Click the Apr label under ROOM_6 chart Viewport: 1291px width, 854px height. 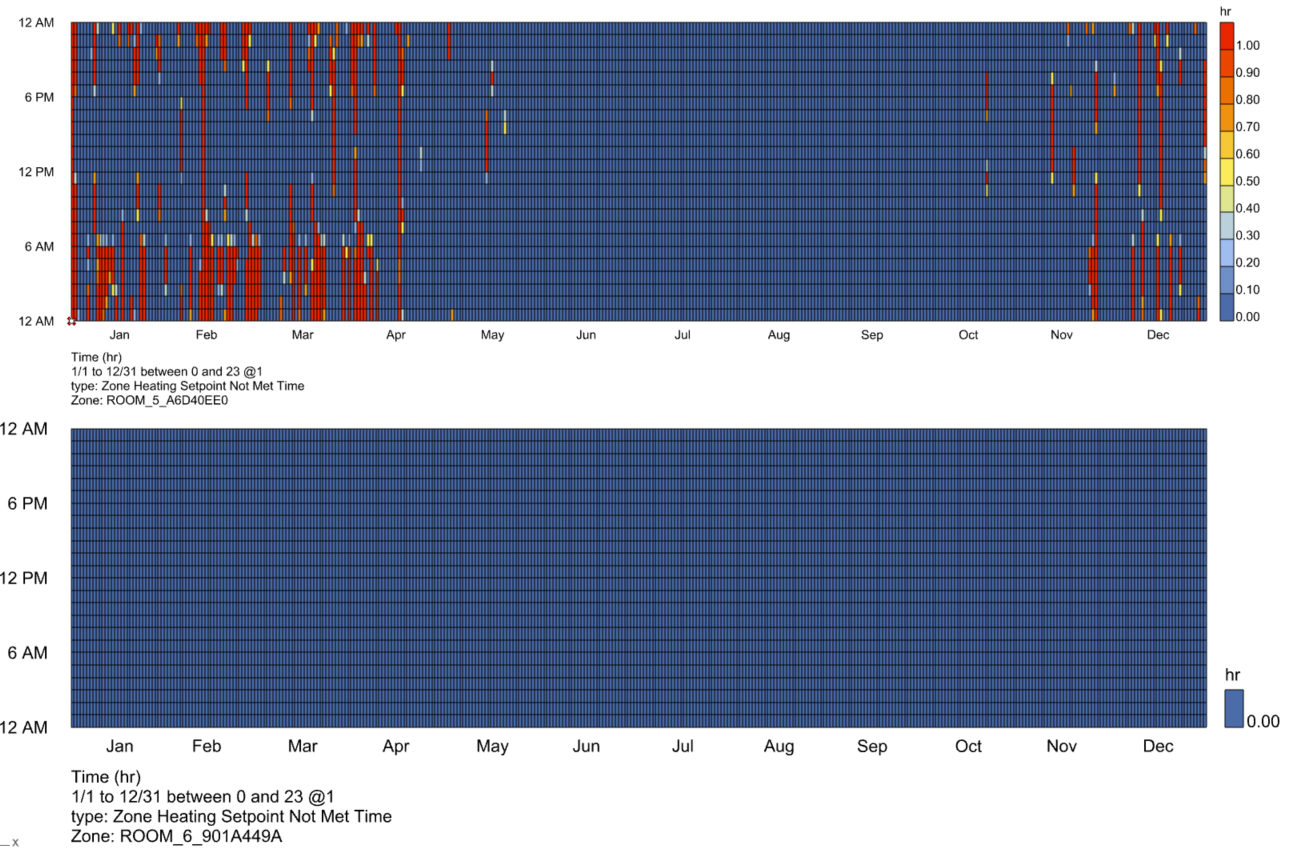396,746
